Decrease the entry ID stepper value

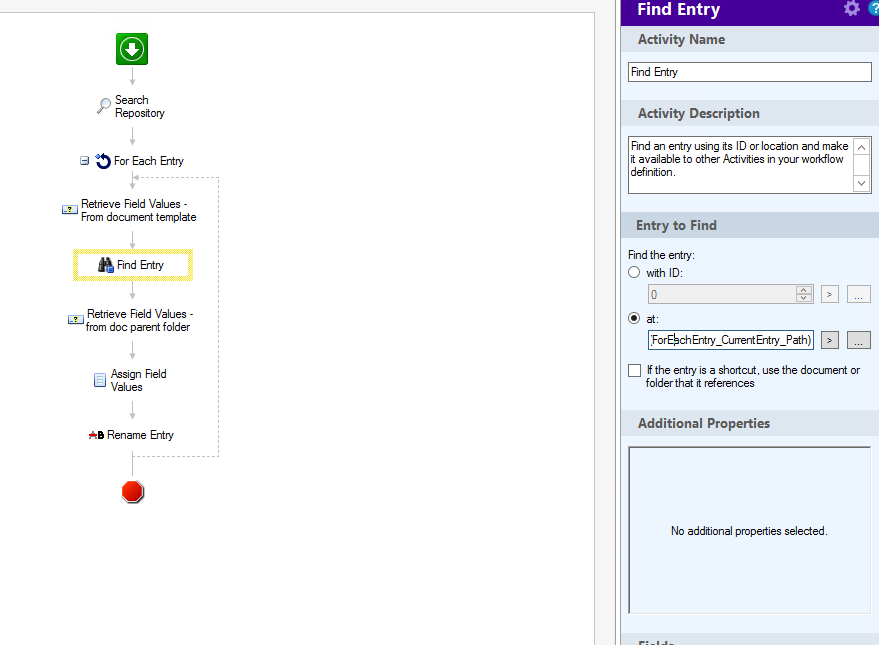click(x=804, y=298)
